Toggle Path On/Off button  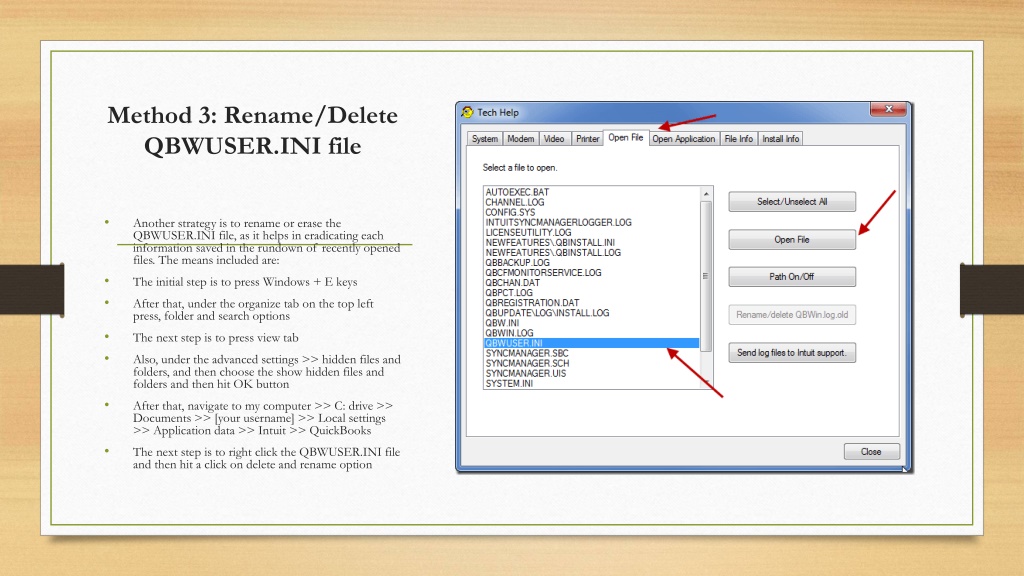coord(792,277)
